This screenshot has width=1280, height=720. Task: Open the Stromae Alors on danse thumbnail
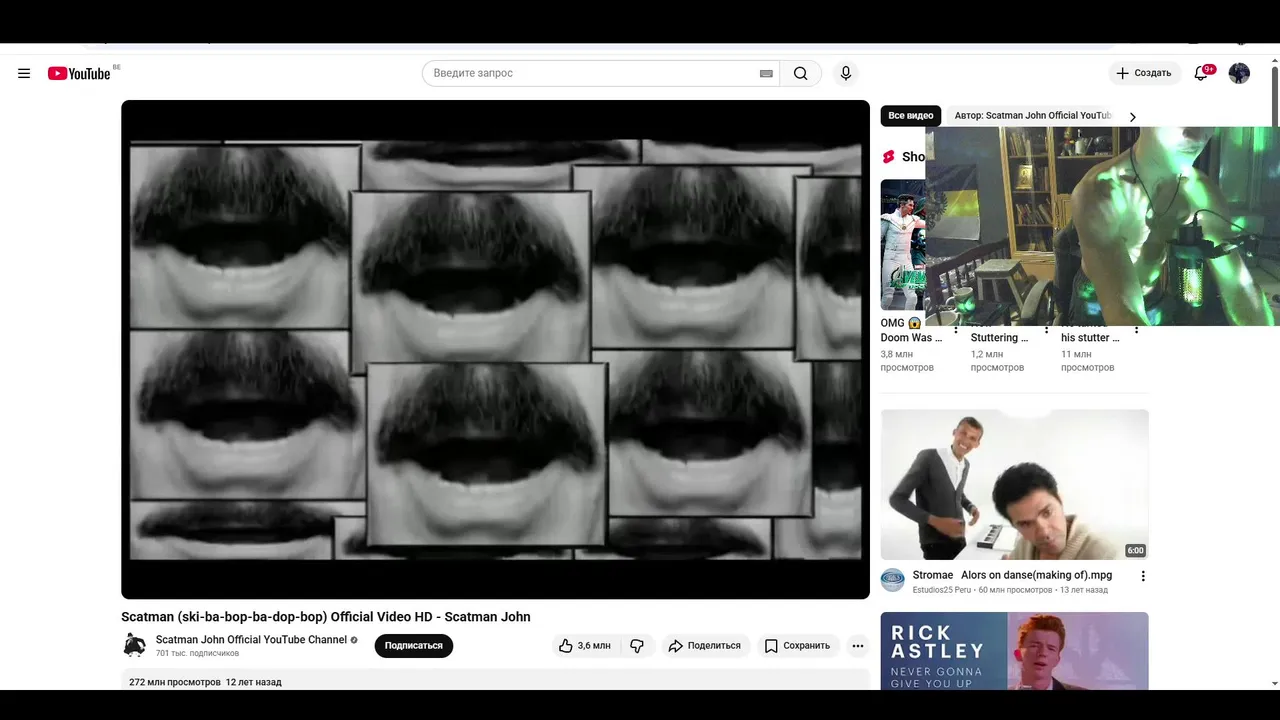pyautogui.click(x=1014, y=484)
